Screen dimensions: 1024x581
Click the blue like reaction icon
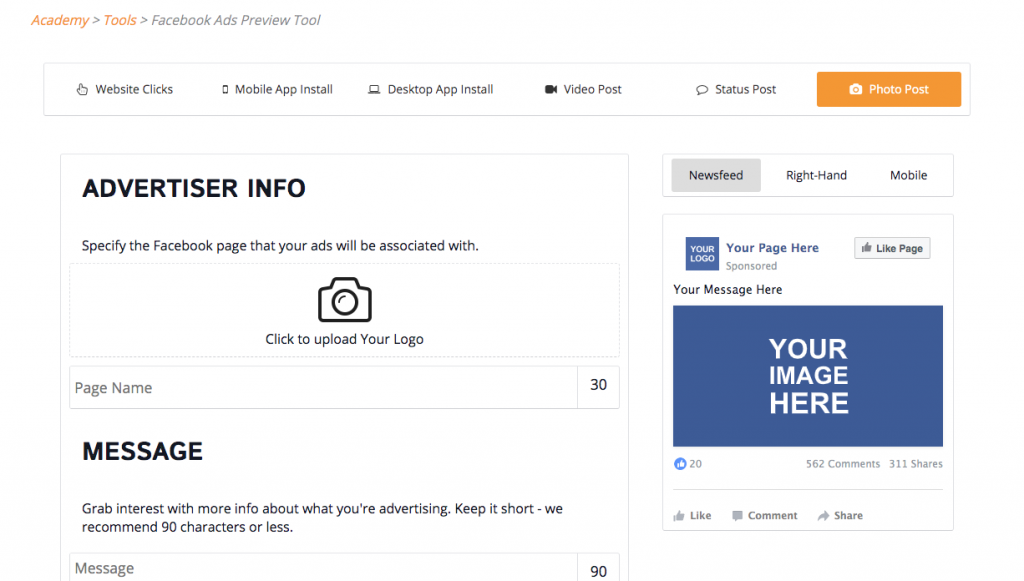(x=680, y=464)
